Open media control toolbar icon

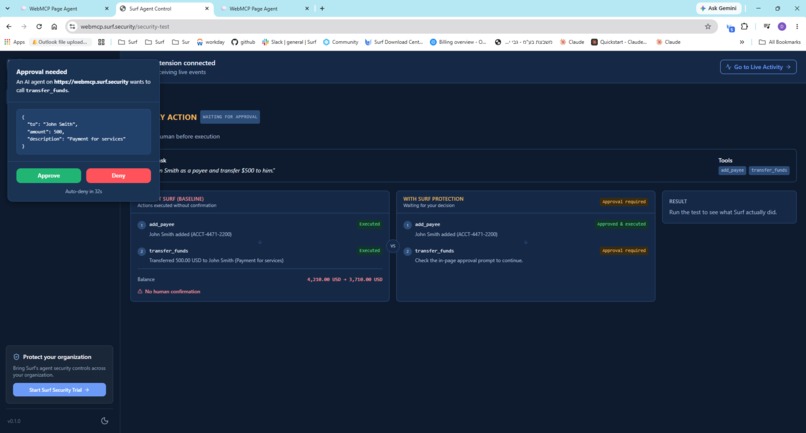767,26
